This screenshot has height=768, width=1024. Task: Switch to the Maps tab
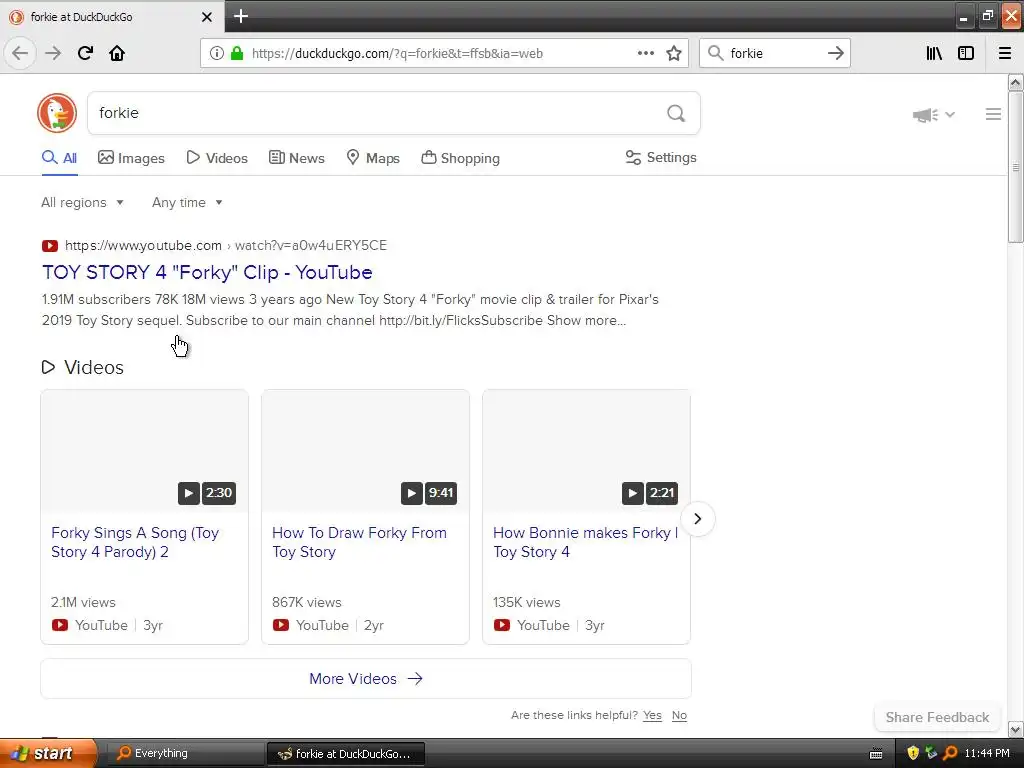373,158
